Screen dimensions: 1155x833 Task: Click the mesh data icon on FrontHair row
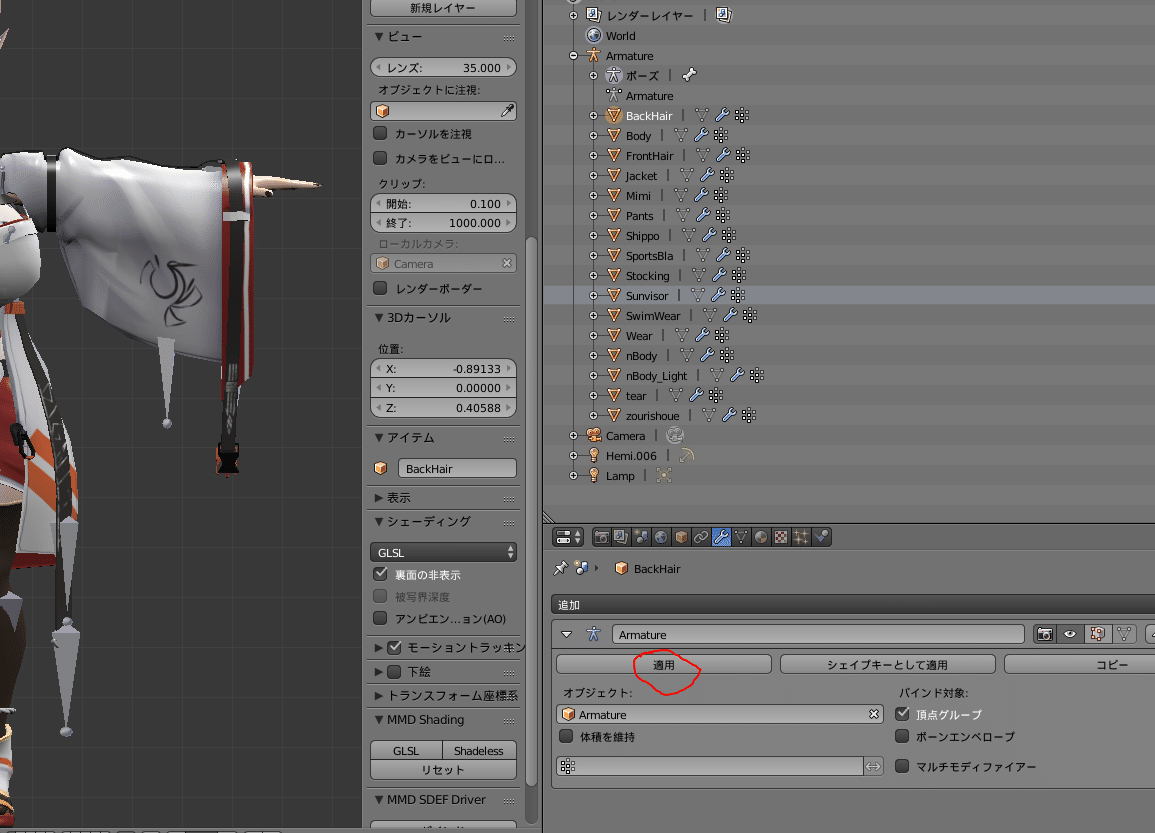click(703, 155)
